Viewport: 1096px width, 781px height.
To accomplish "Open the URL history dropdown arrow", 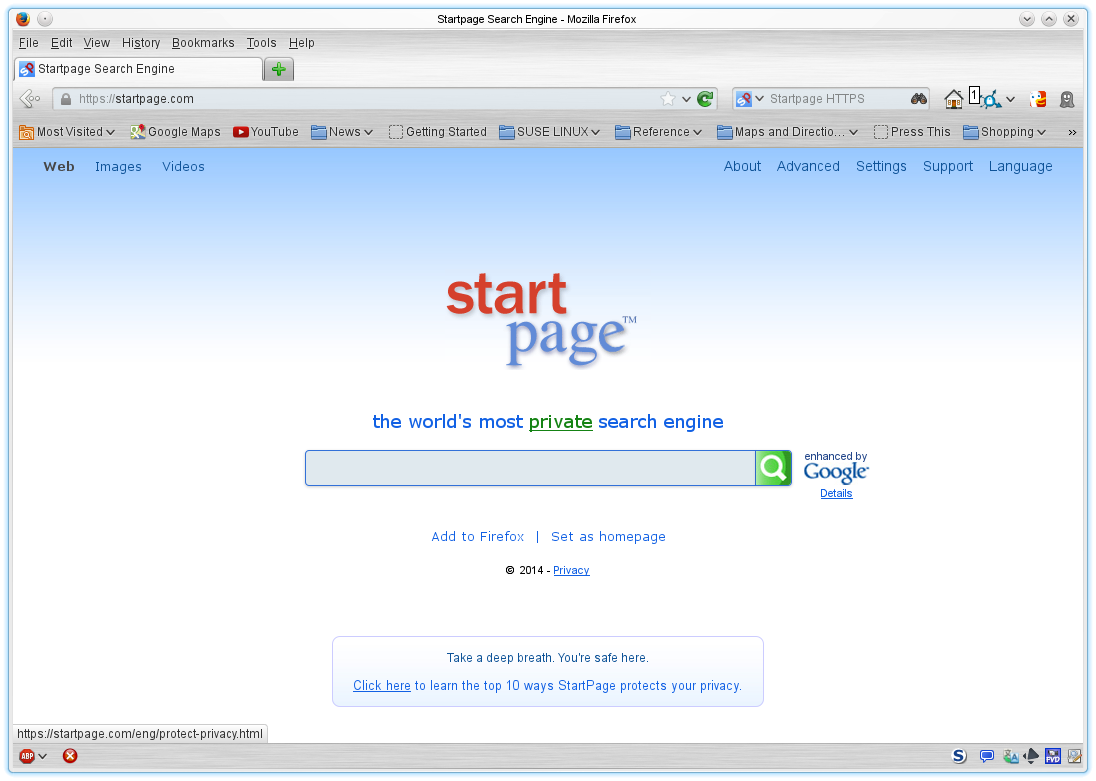I will [686, 99].
